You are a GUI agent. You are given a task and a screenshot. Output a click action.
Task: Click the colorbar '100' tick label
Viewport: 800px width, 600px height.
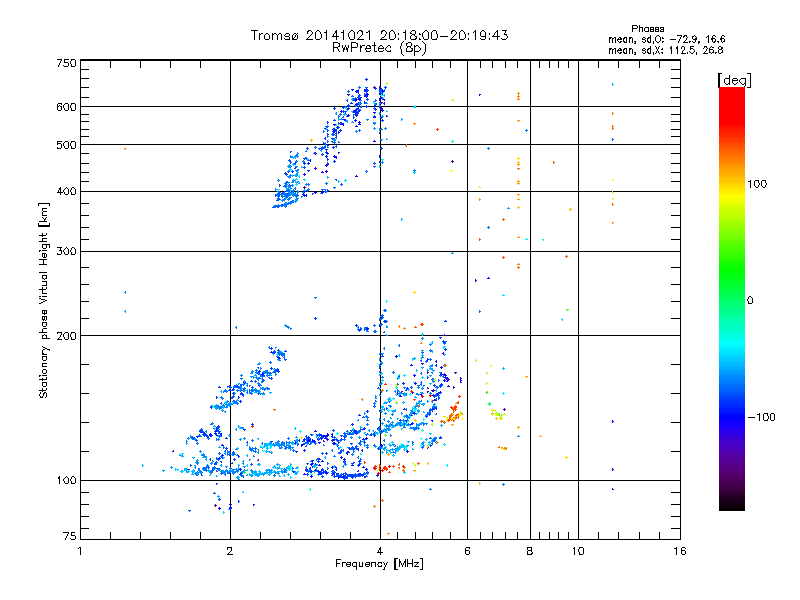point(757,184)
